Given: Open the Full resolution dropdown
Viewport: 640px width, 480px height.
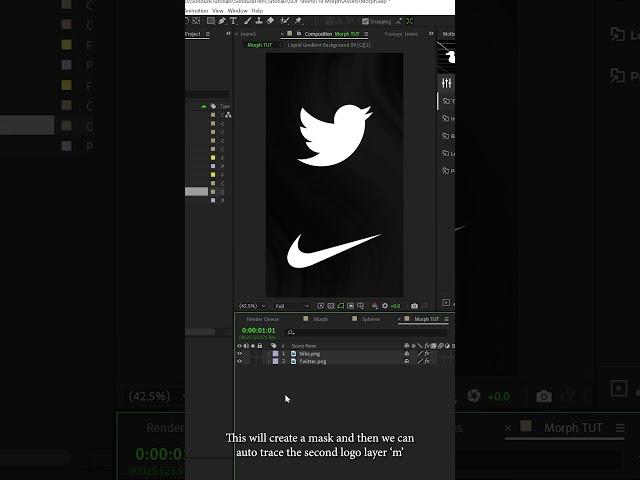Looking at the screenshot, I should coord(292,306).
